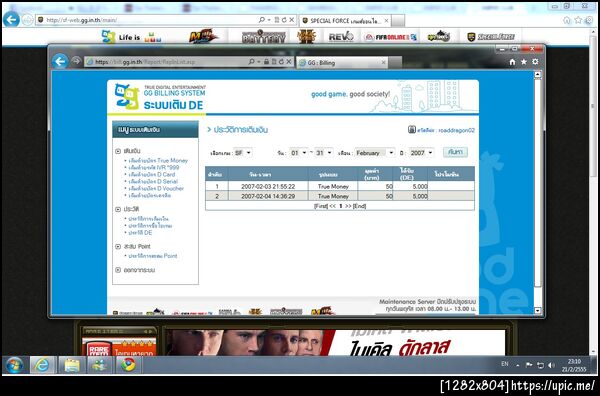Go to [End] page of results
600x396 pixels.
pyautogui.click(x=359, y=206)
